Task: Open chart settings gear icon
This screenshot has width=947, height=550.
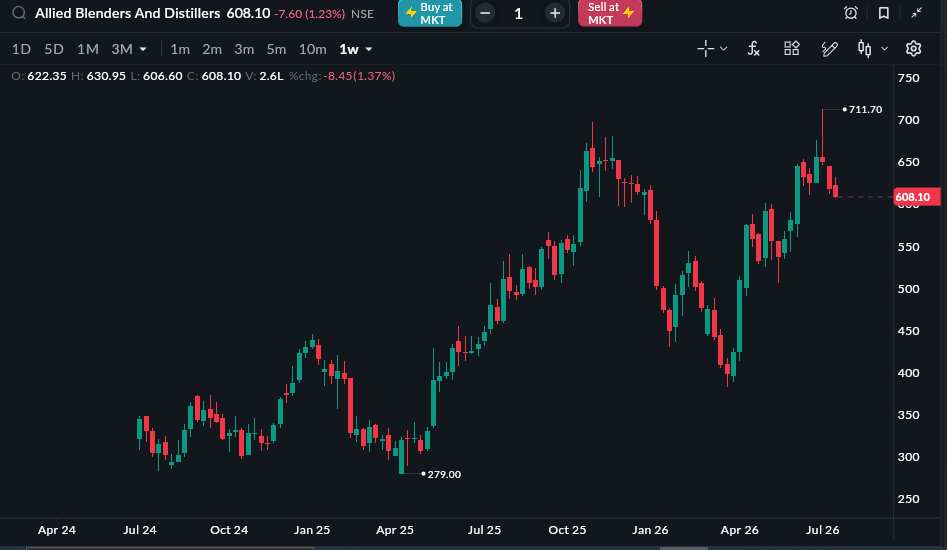Action: point(914,48)
